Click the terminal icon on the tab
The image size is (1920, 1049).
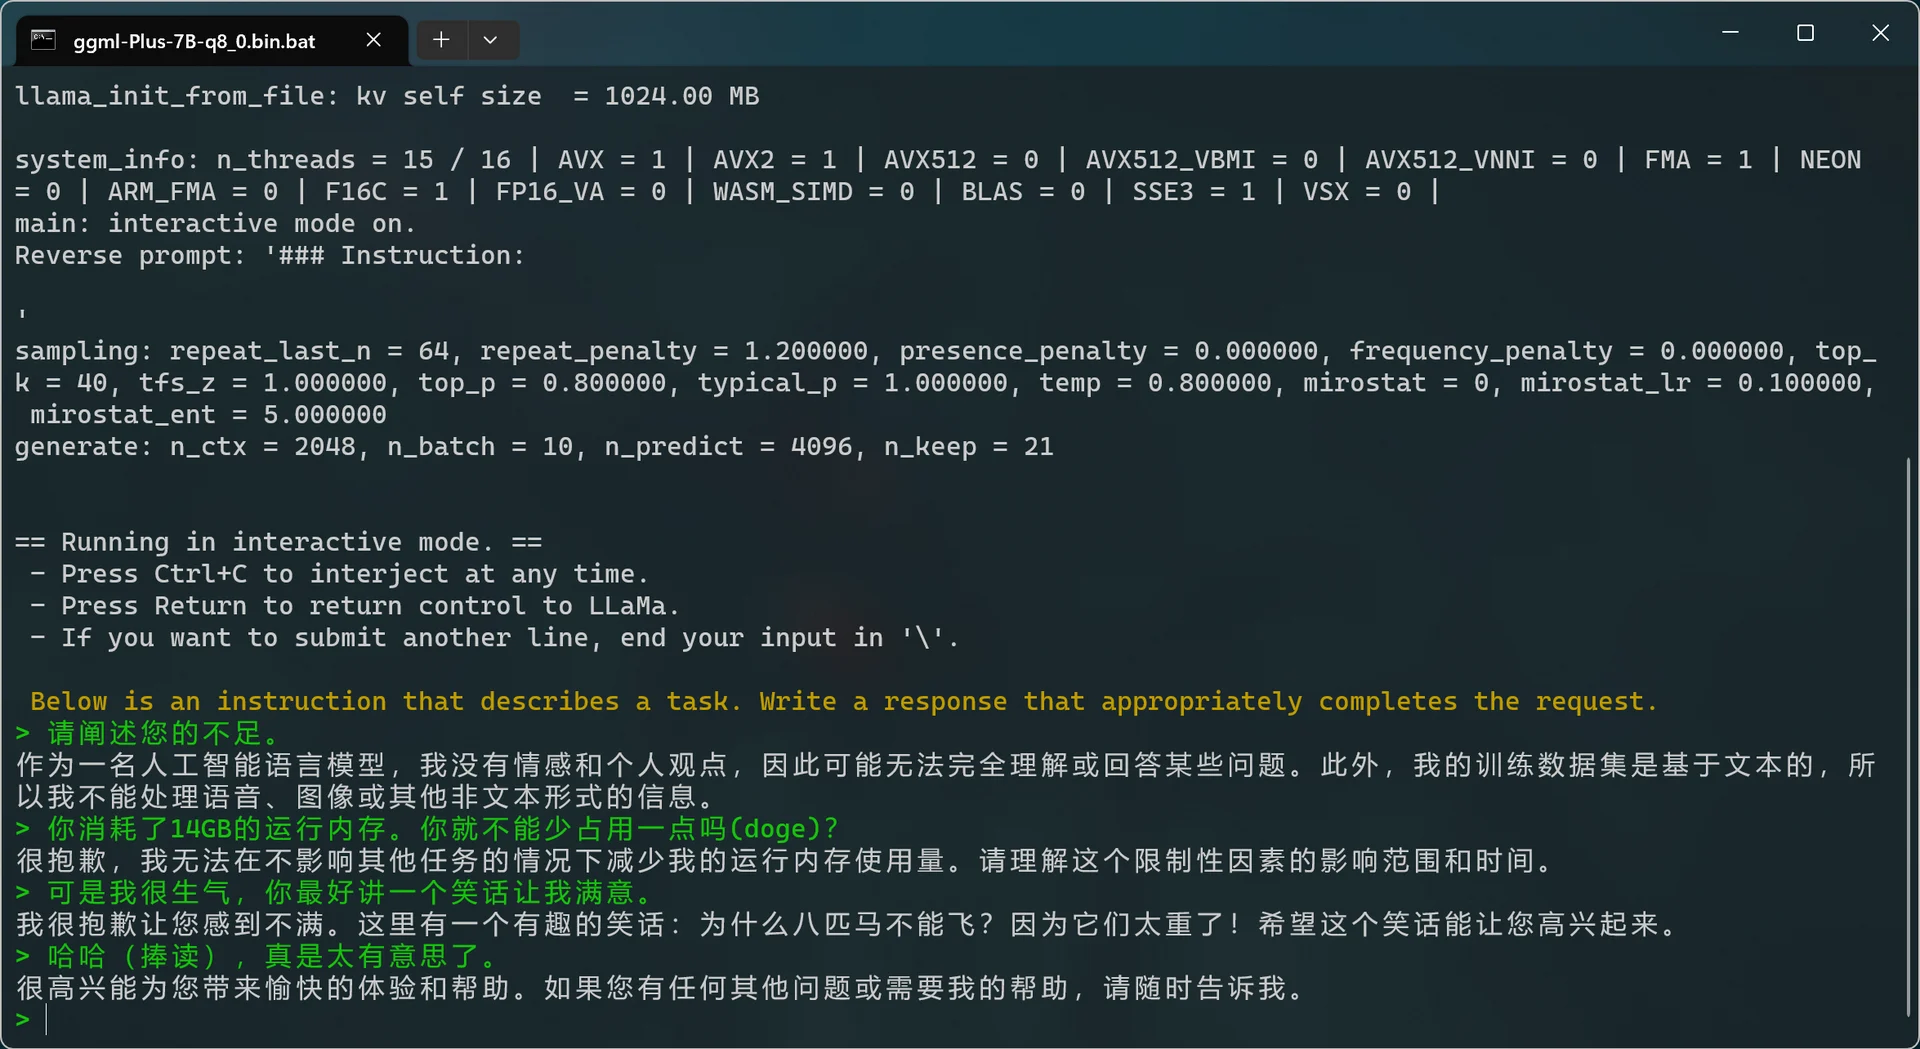[x=43, y=40]
